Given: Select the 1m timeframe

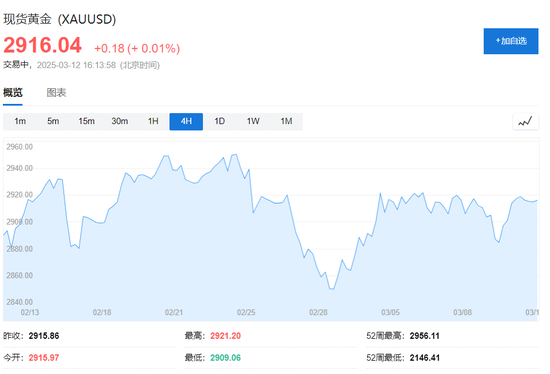Looking at the screenshot, I should coord(20,121).
